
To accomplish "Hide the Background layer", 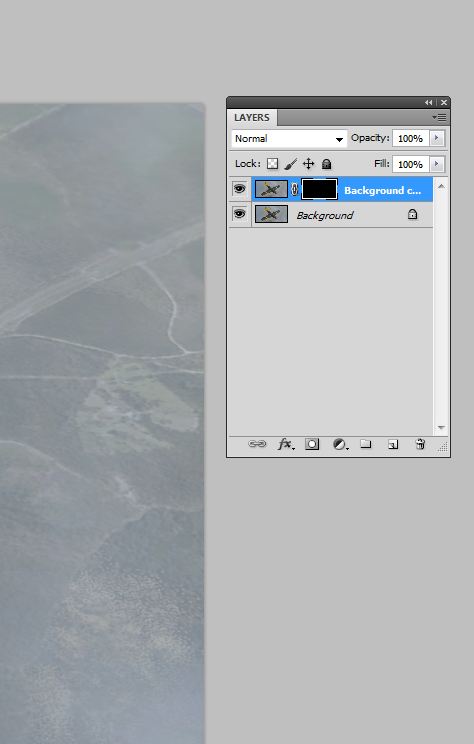I will coord(240,214).
